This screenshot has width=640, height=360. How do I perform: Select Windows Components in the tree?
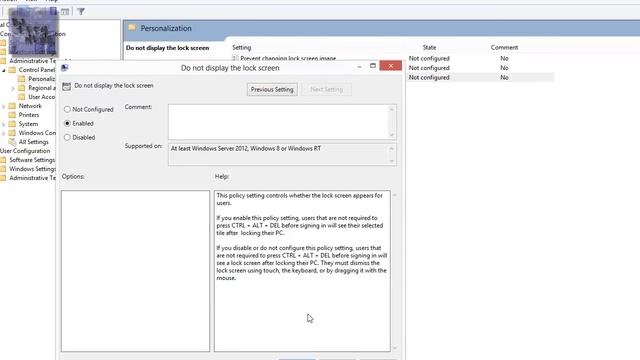click(x=37, y=133)
